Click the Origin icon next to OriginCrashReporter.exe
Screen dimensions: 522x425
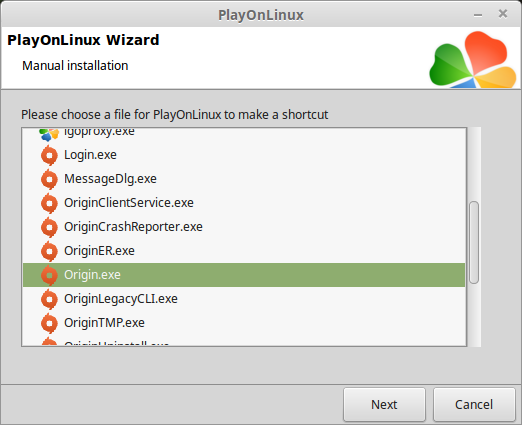coord(49,227)
